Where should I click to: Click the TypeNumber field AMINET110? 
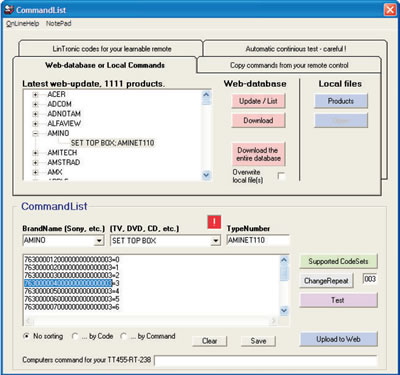click(258, 240)
